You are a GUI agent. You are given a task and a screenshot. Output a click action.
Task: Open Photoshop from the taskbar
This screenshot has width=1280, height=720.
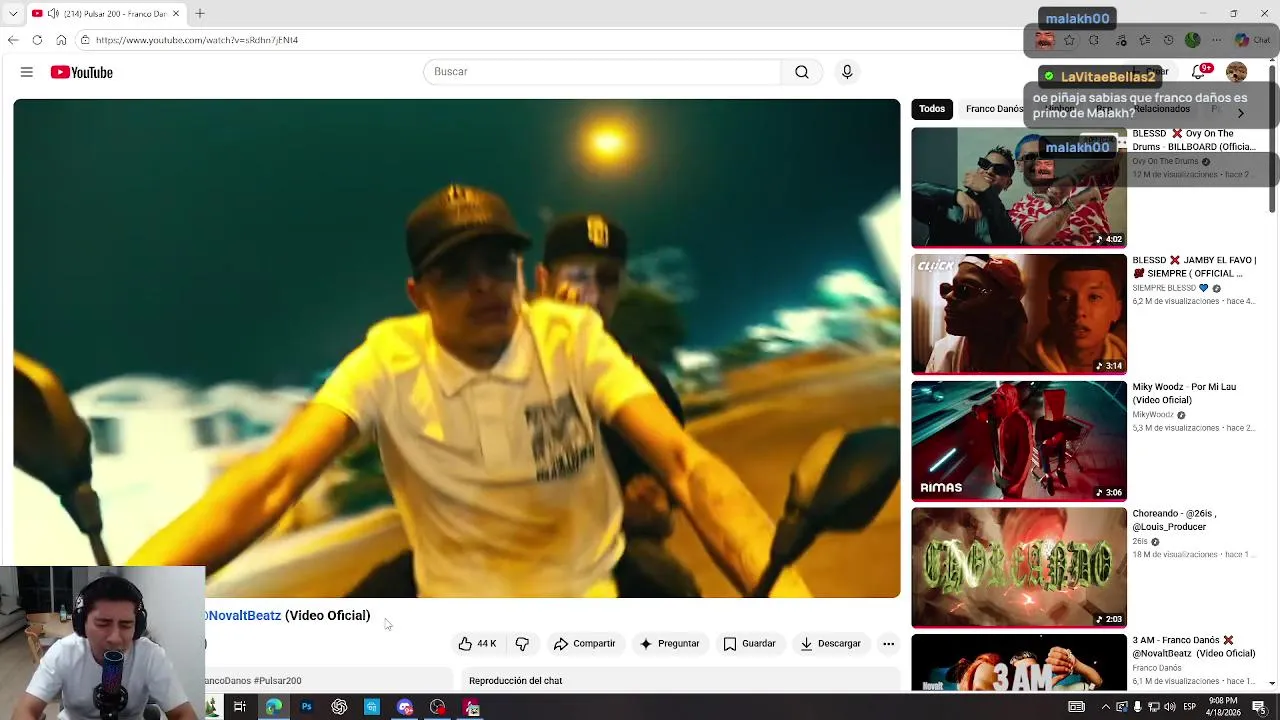(306, 707)
